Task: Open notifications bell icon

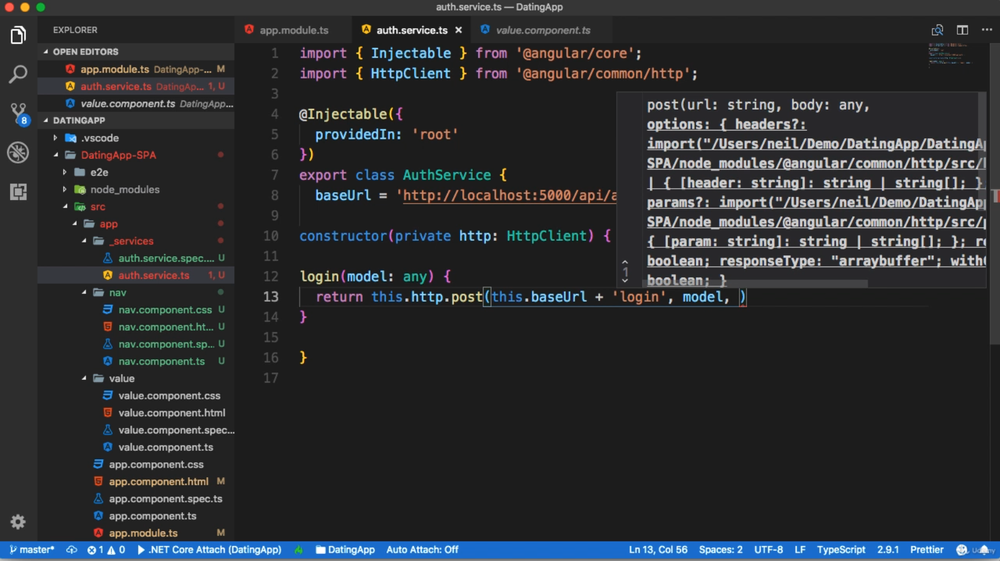Action: (x=985, y=550)
